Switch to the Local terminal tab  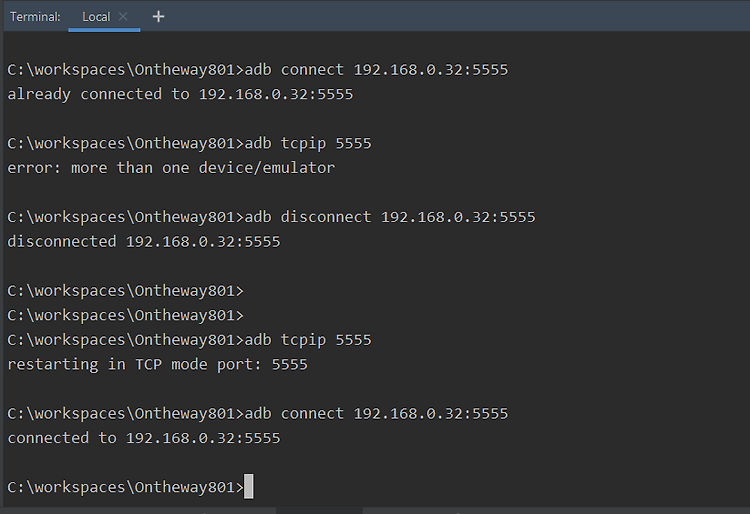tap(96, 17)
